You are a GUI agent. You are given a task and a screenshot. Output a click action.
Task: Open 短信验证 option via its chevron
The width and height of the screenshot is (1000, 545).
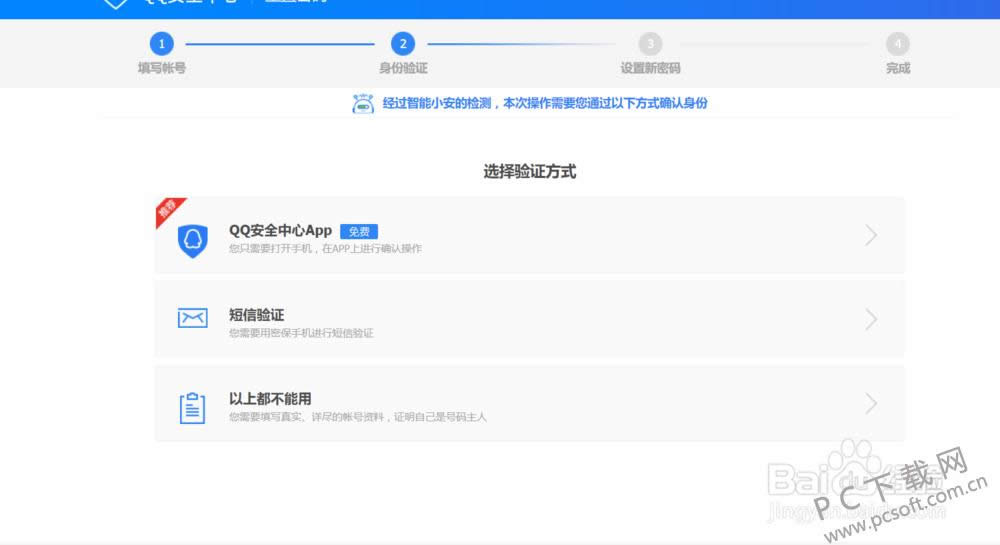871,319
